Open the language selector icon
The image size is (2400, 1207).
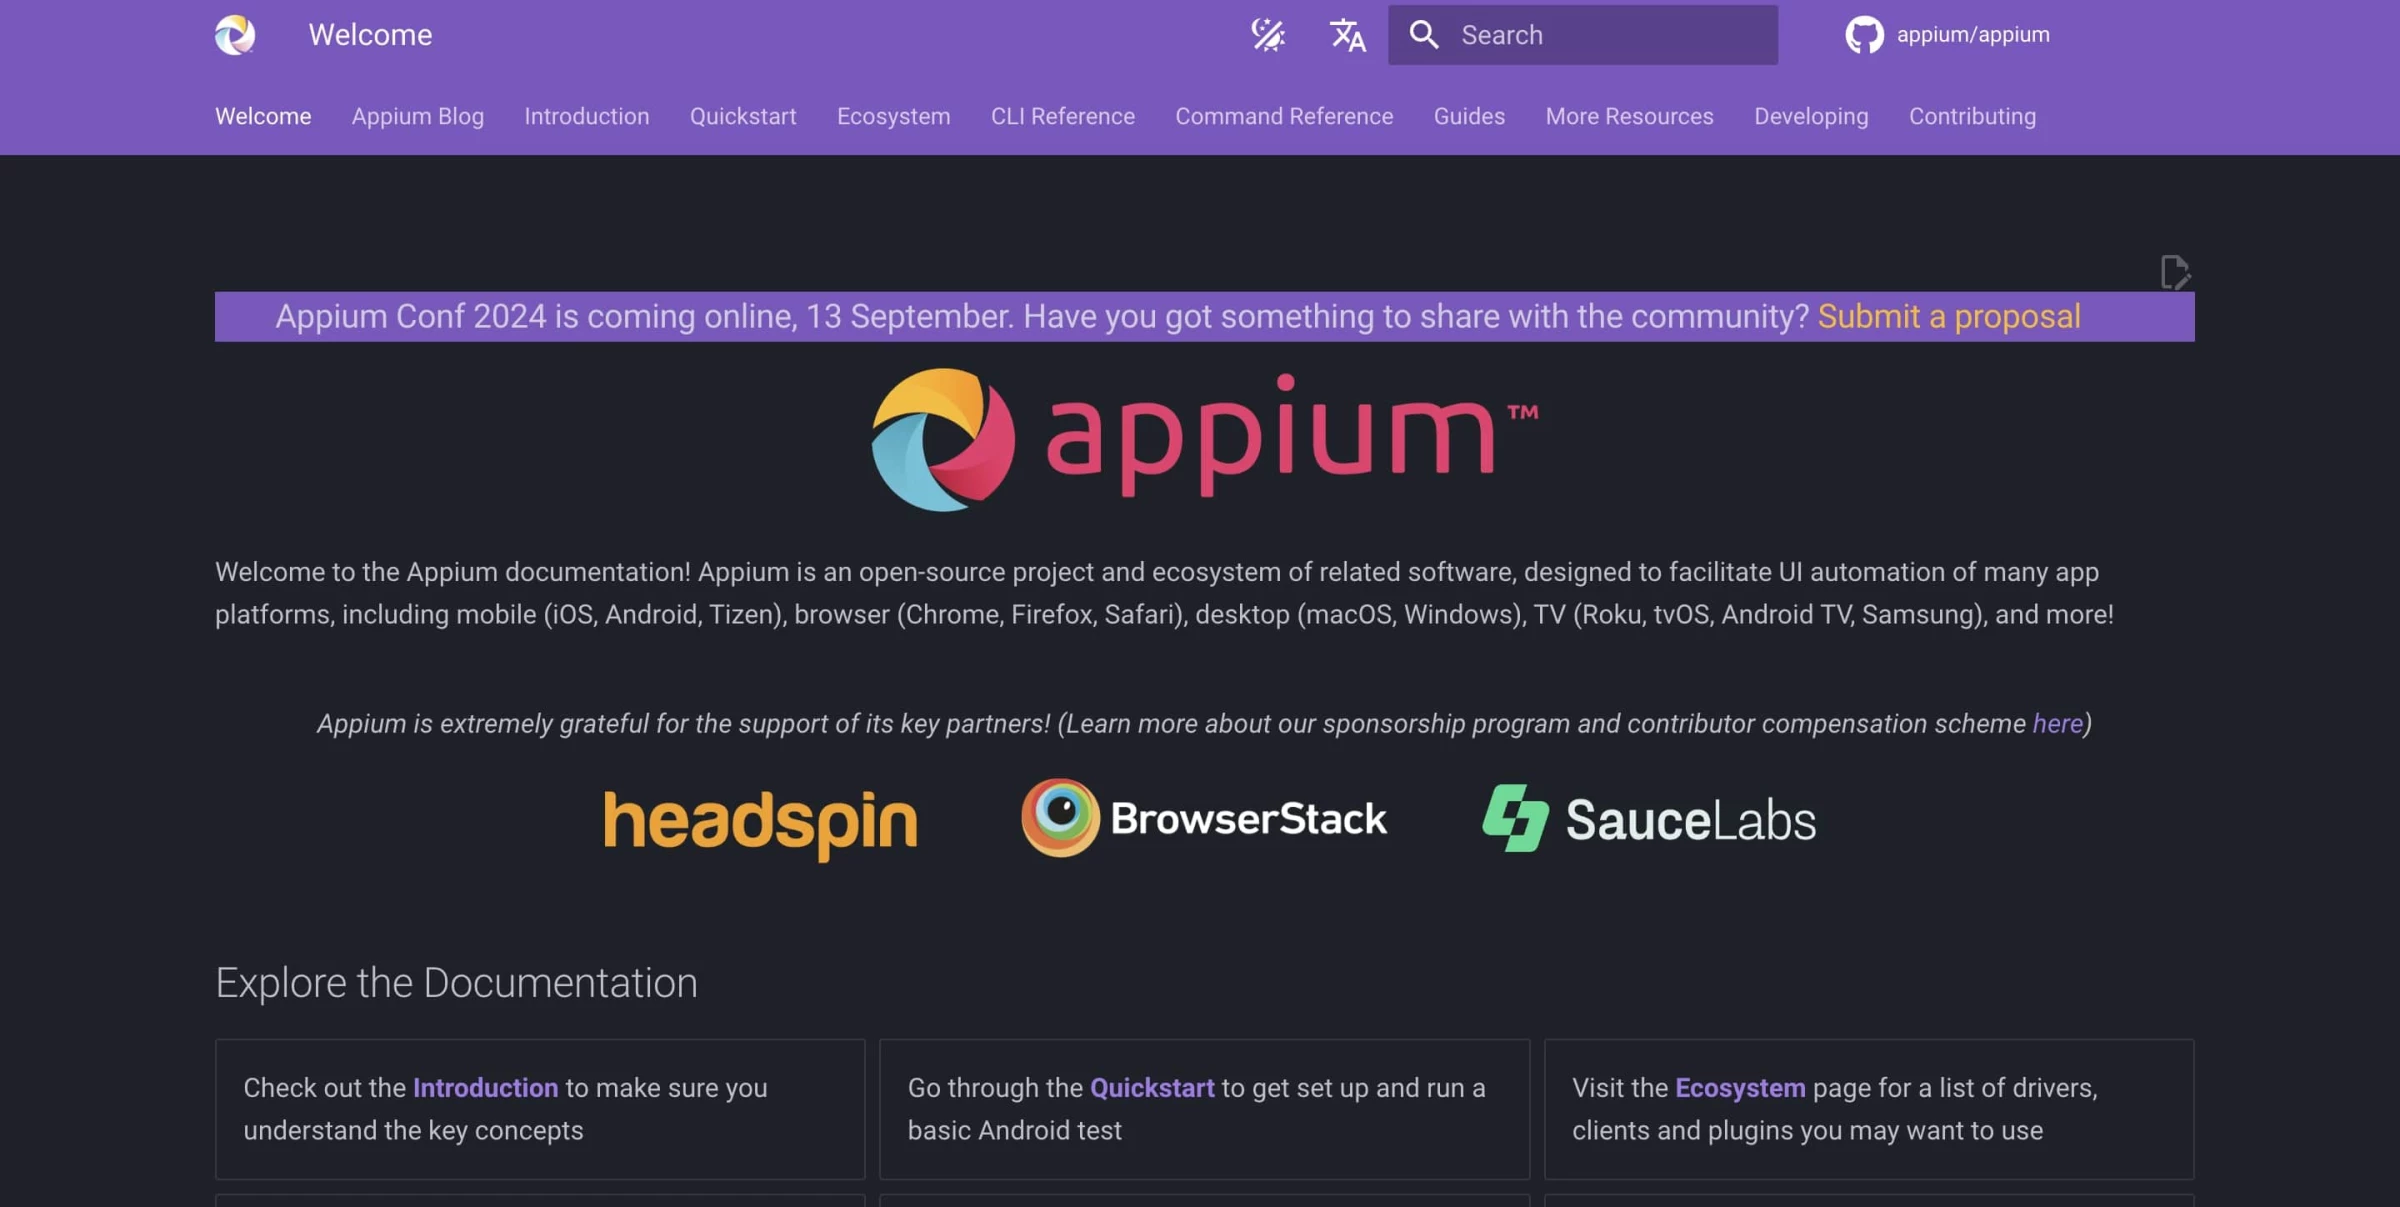click(x=1347, y=35)
